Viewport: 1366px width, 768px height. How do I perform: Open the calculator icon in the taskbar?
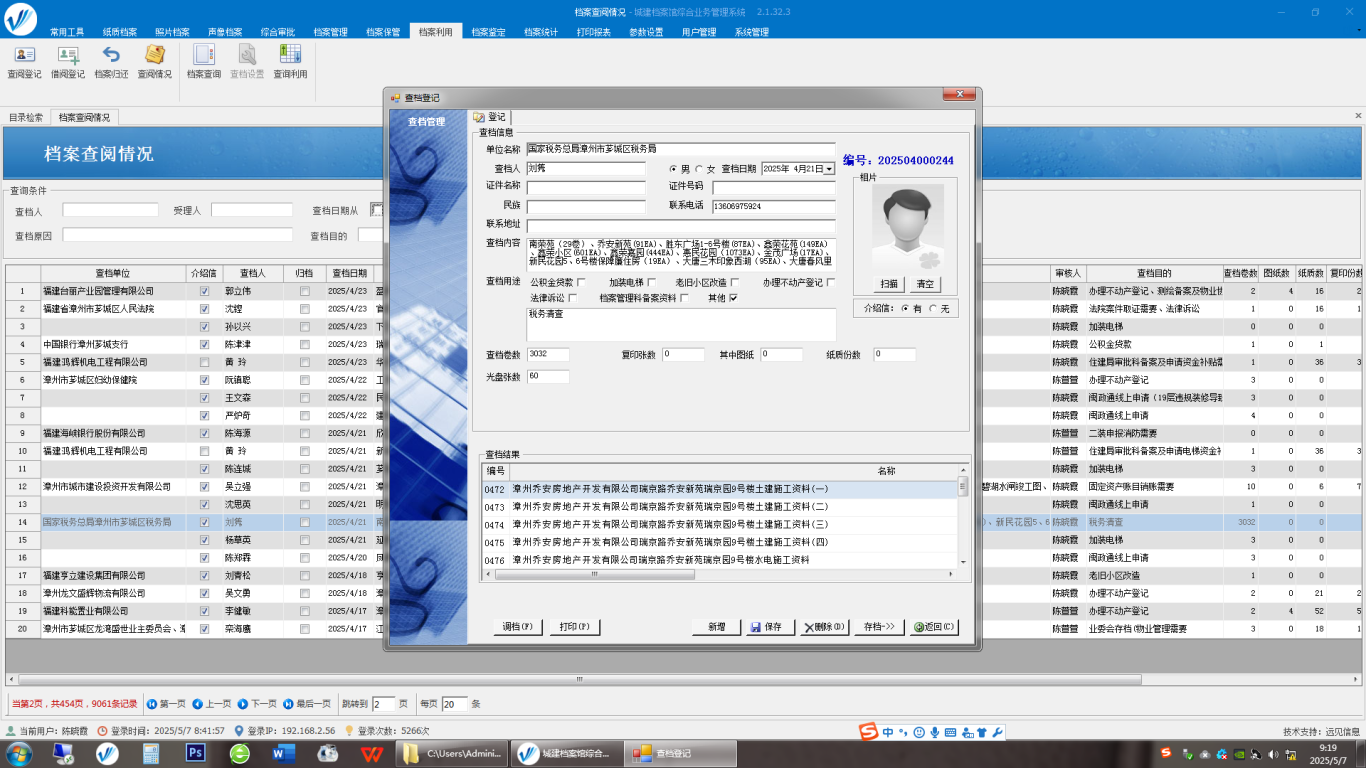click(152, 753)
